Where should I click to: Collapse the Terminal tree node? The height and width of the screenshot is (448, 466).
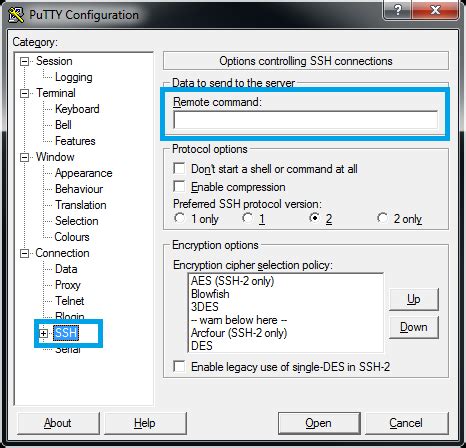click(x=24, y=93)
